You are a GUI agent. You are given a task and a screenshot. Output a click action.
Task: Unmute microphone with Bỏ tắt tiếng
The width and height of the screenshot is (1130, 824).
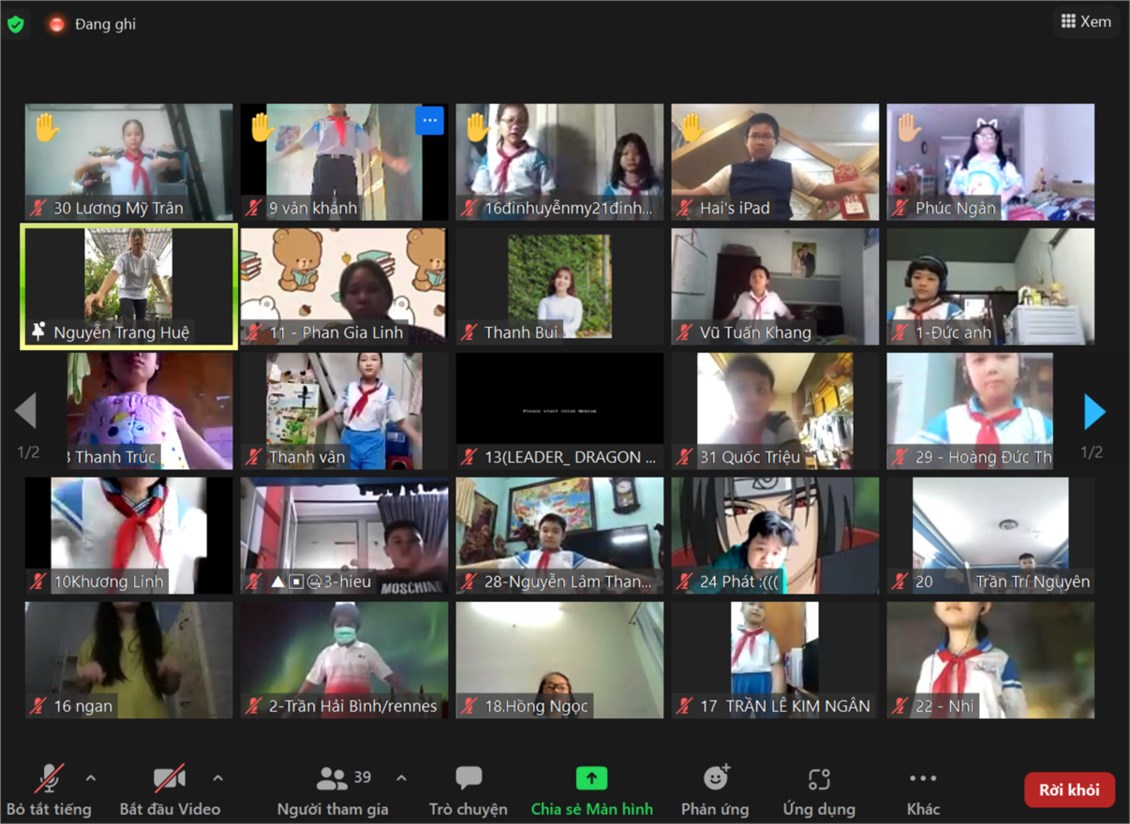click(49, 778)
